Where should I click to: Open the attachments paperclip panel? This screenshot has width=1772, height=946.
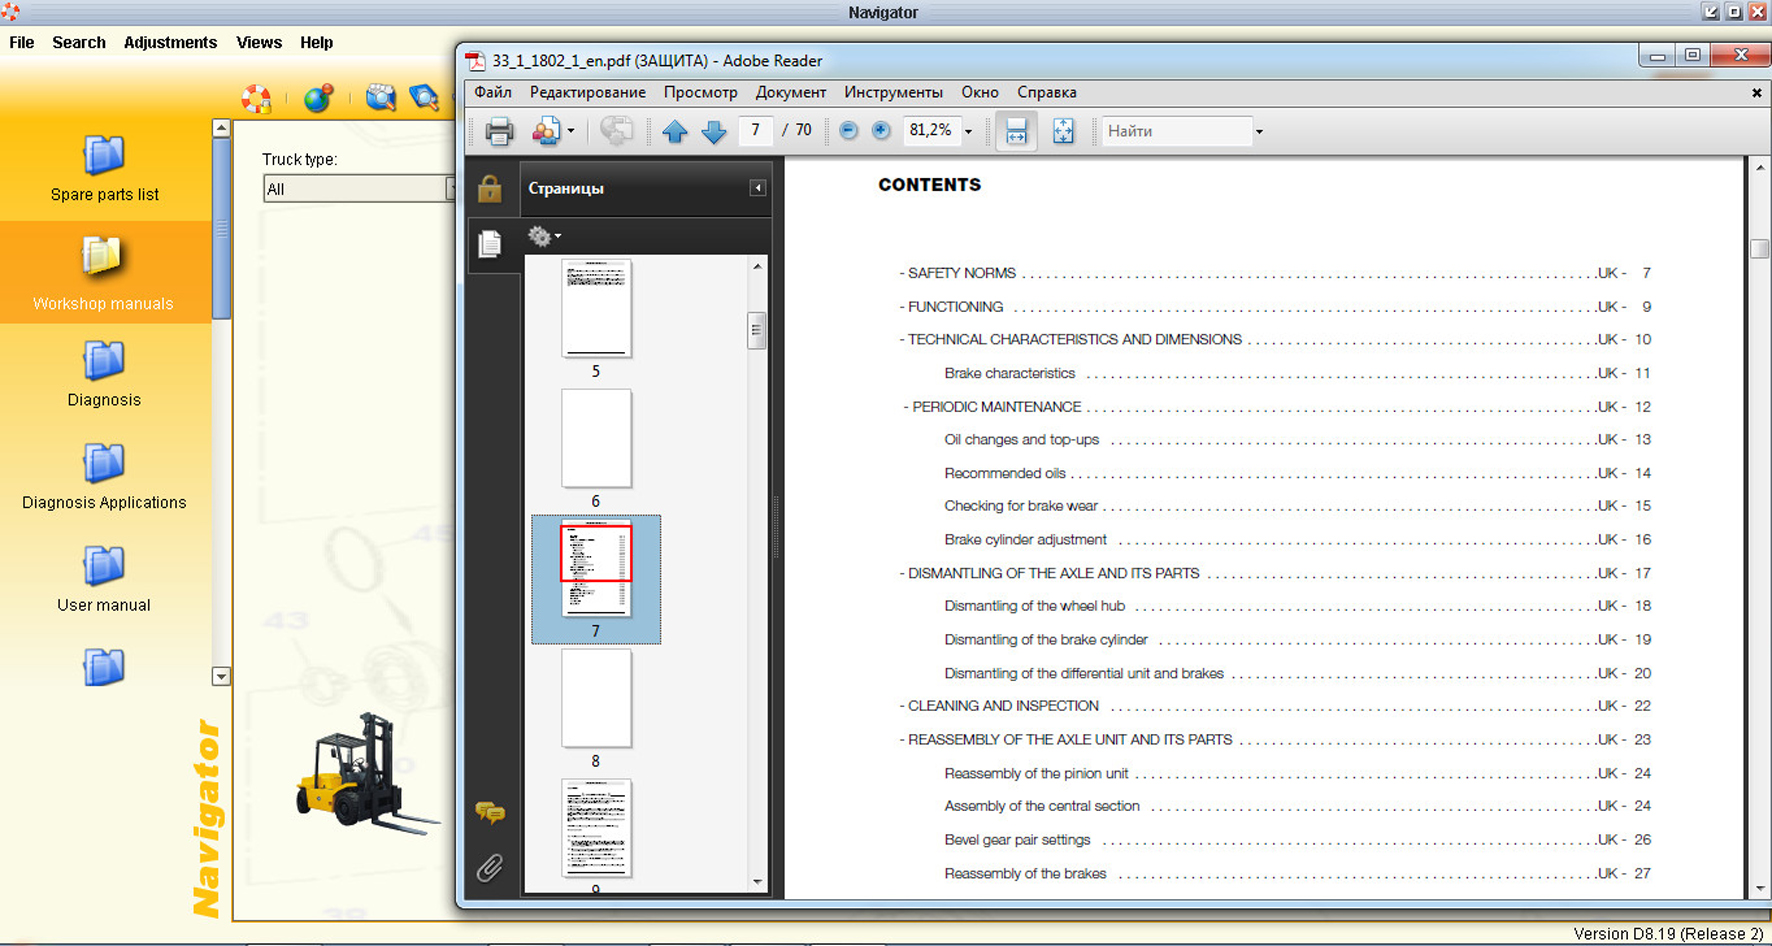coord(489,867)
